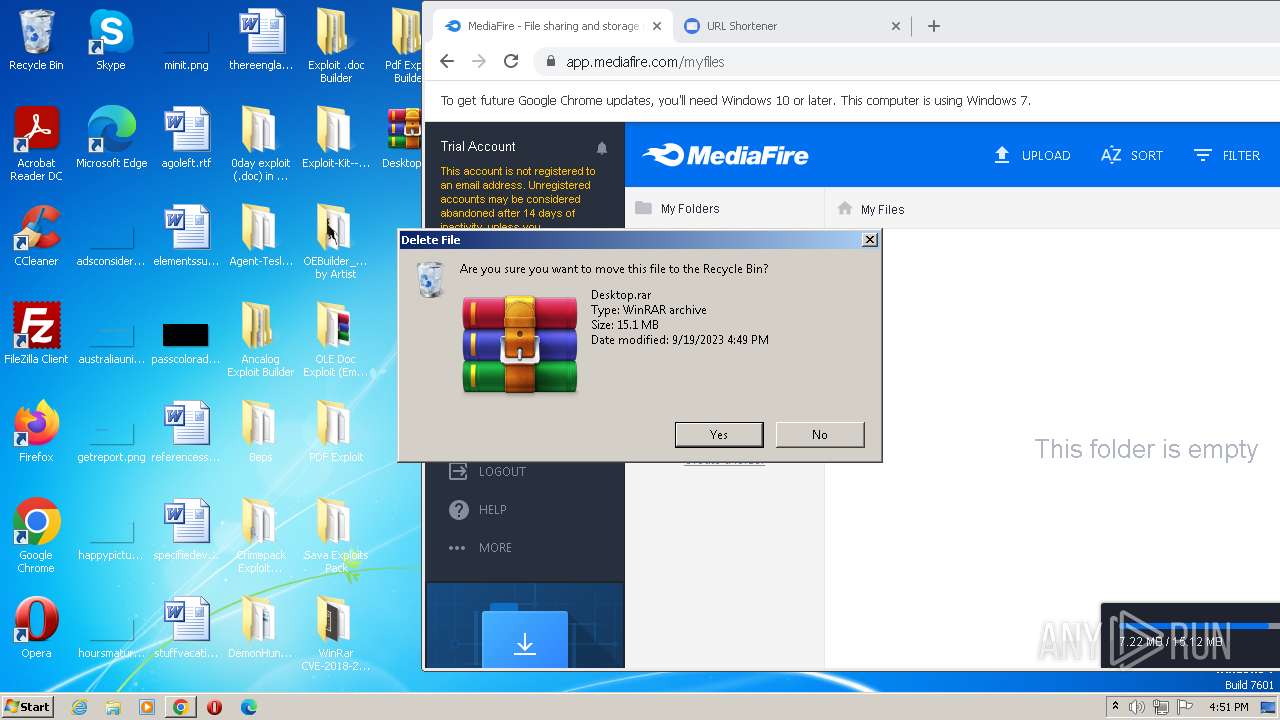Image resolution: width=1280 pixels, height=720 pixels.
Task: Click the Upload button in MediaFire
Action: [x=1032, y=155]
